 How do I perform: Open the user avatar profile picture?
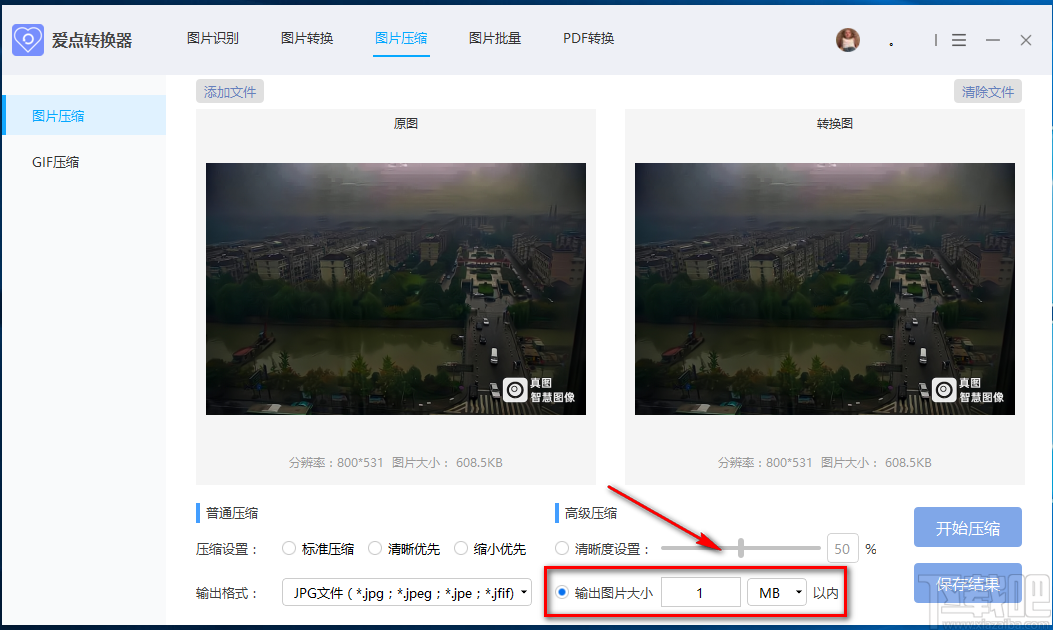[848, 40]
